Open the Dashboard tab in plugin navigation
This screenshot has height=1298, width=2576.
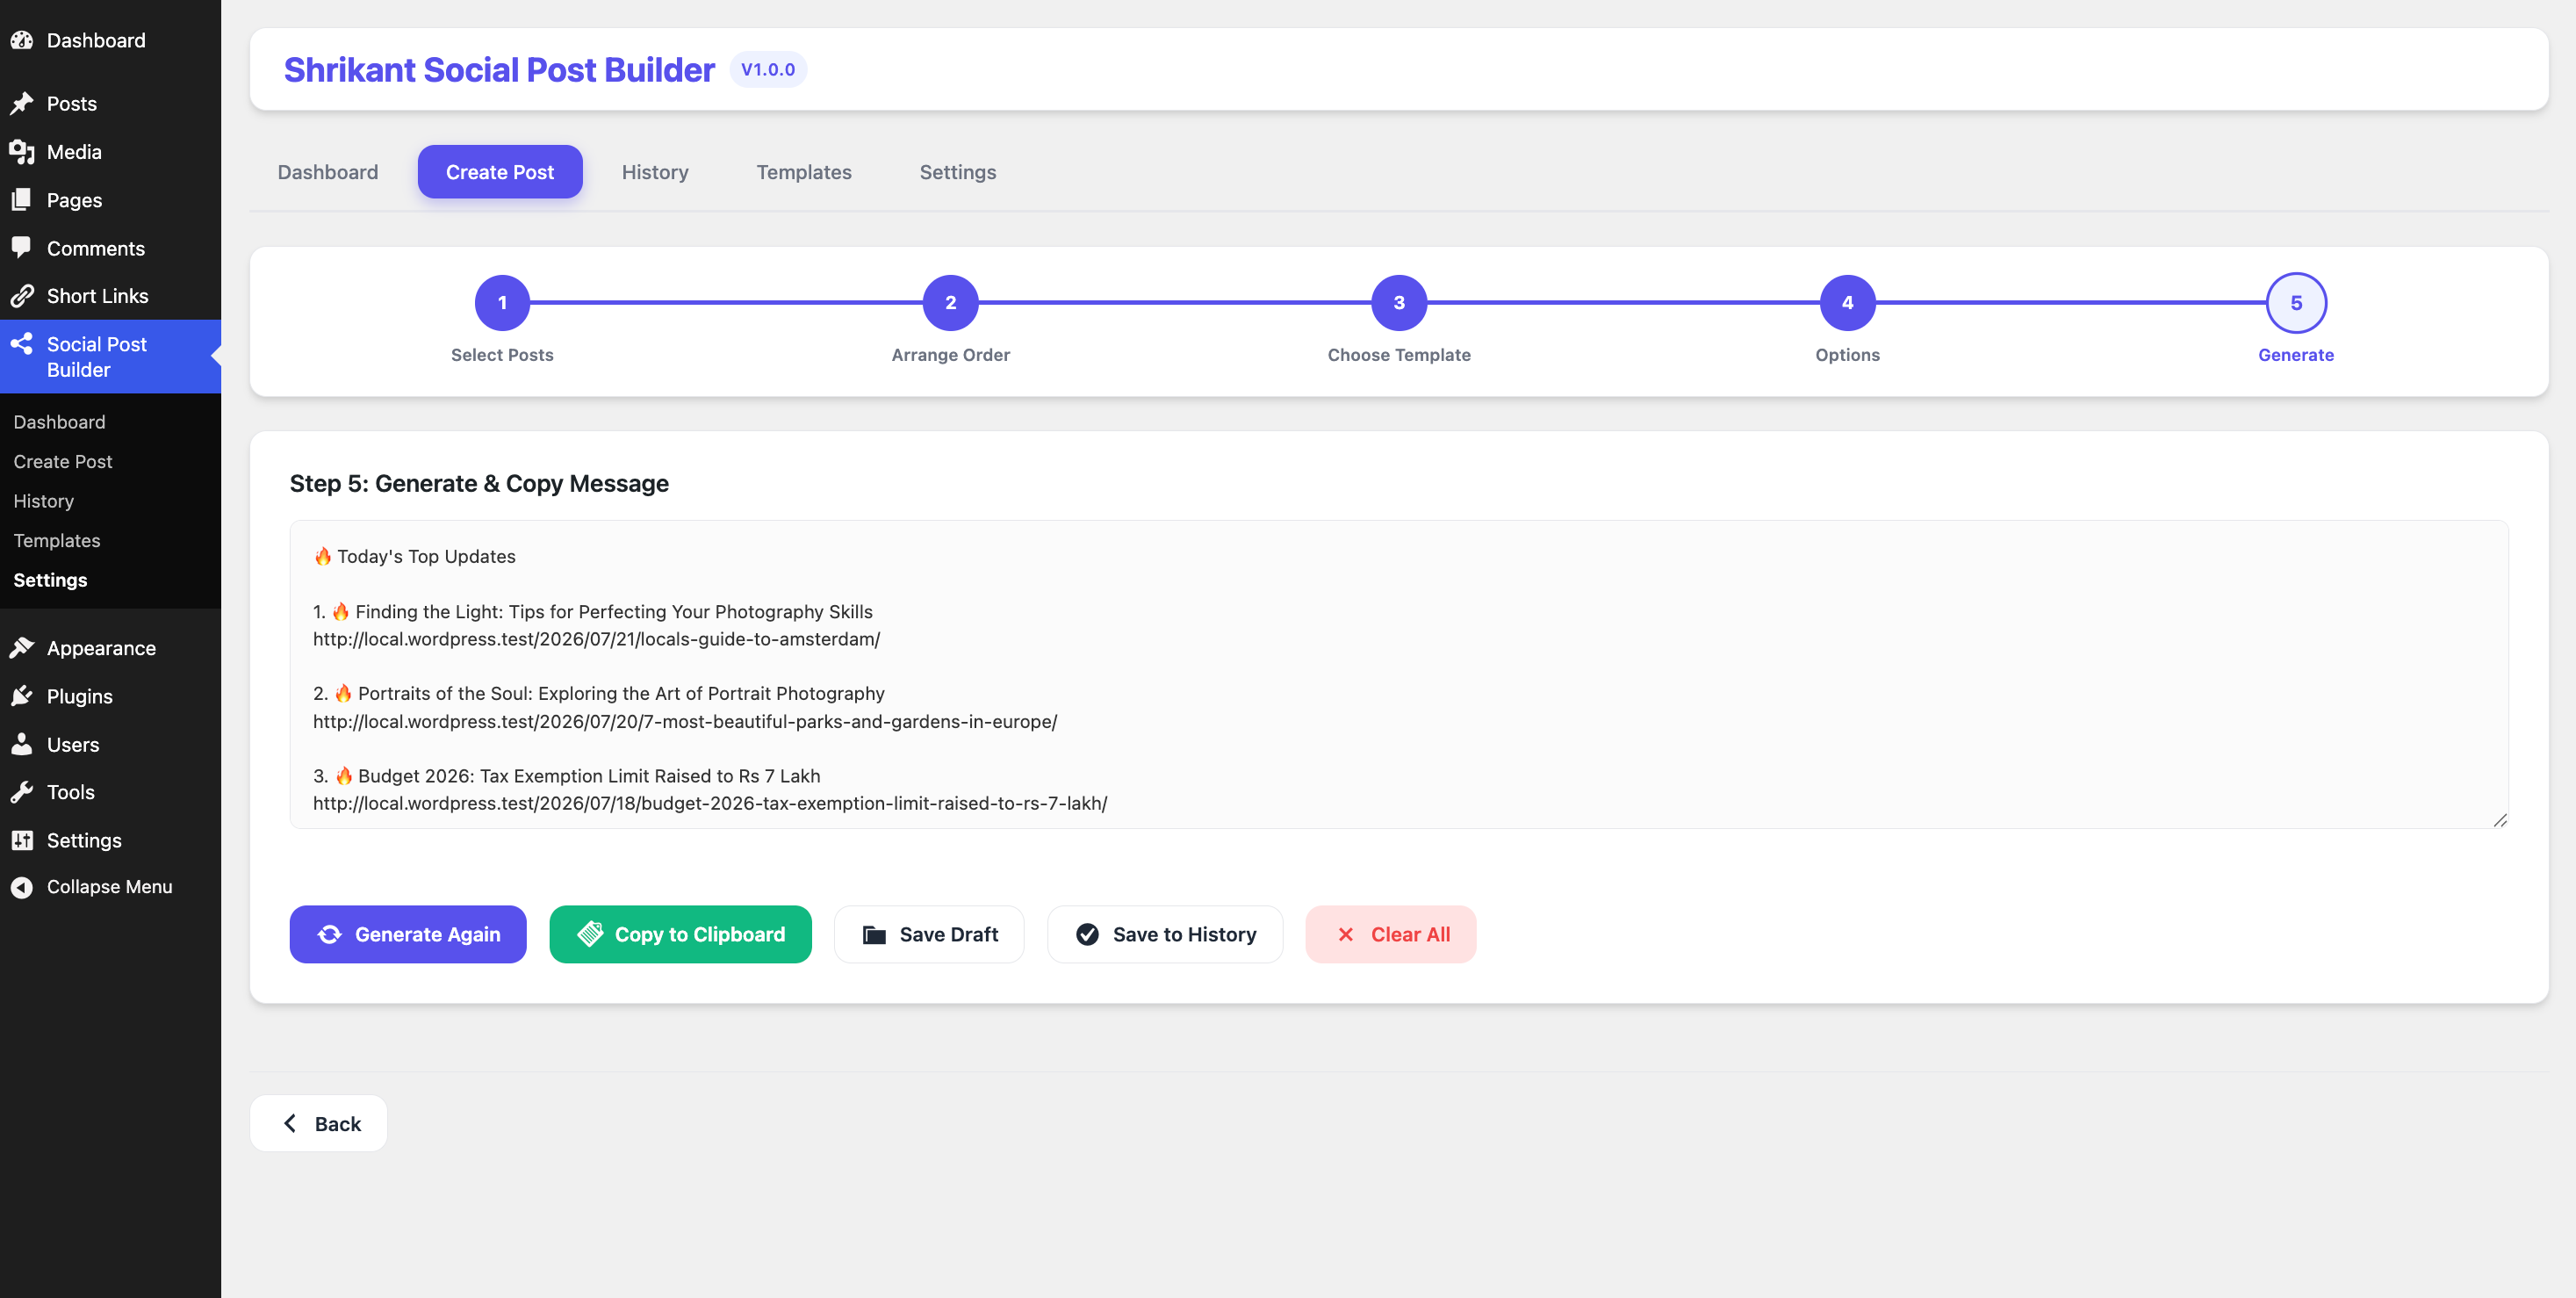[328, 172]
